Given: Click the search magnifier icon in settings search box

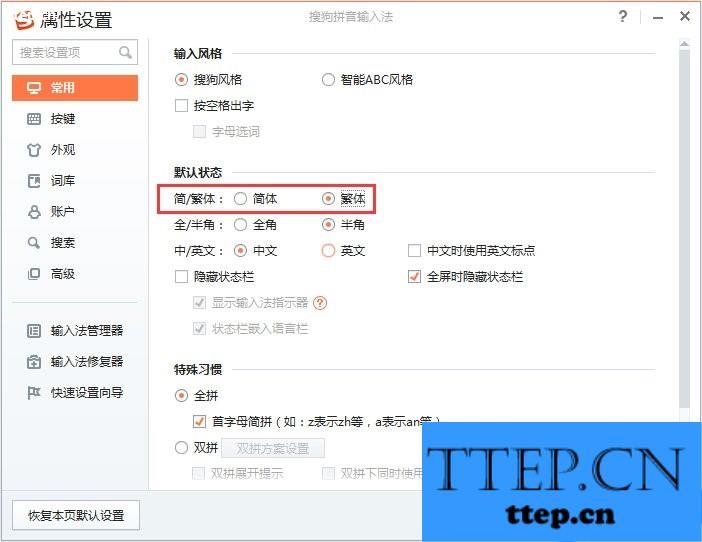Looking at the screenshot, I should (125, 52).
